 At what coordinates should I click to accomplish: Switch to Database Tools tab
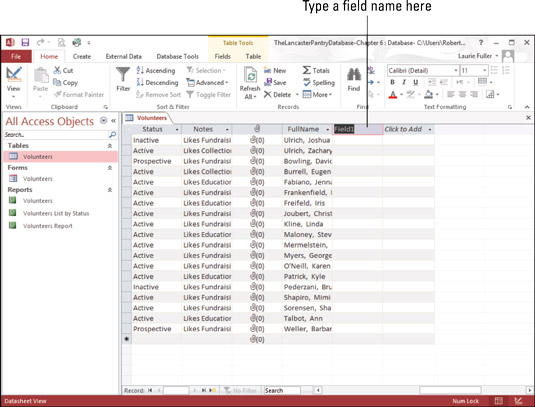point(177,56)
